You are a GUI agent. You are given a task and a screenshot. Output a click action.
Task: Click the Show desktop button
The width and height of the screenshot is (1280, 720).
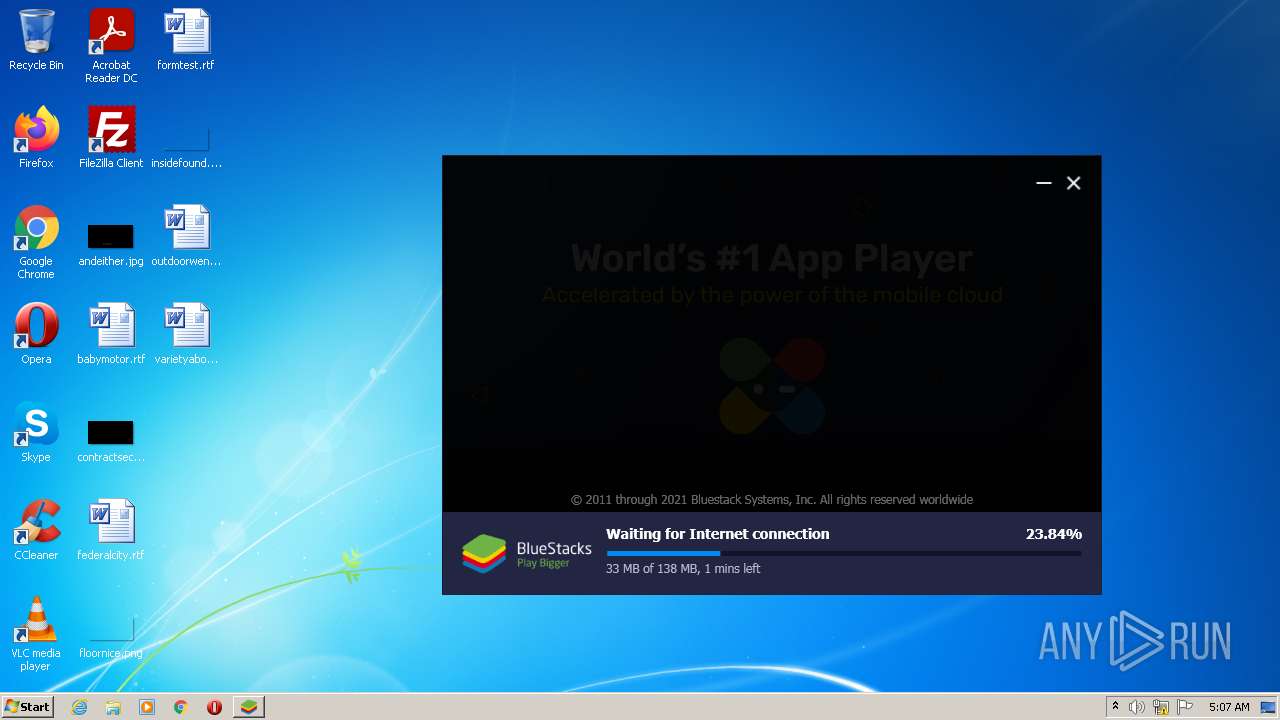click(x=1269, y=707)
